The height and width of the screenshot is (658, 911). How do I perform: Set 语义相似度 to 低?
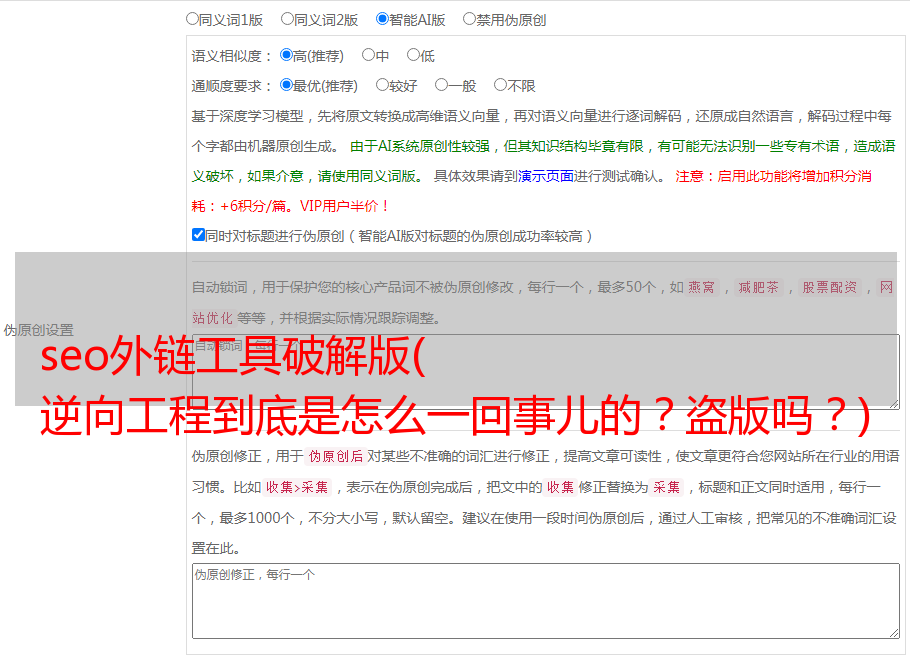pos(413,55)
